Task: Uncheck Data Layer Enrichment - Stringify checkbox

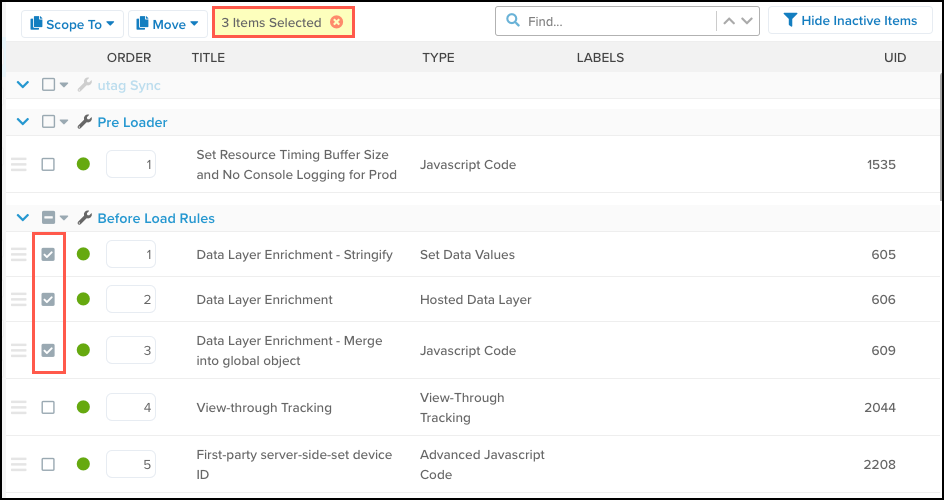Action: pyautogui.click(x=48, y=255)
